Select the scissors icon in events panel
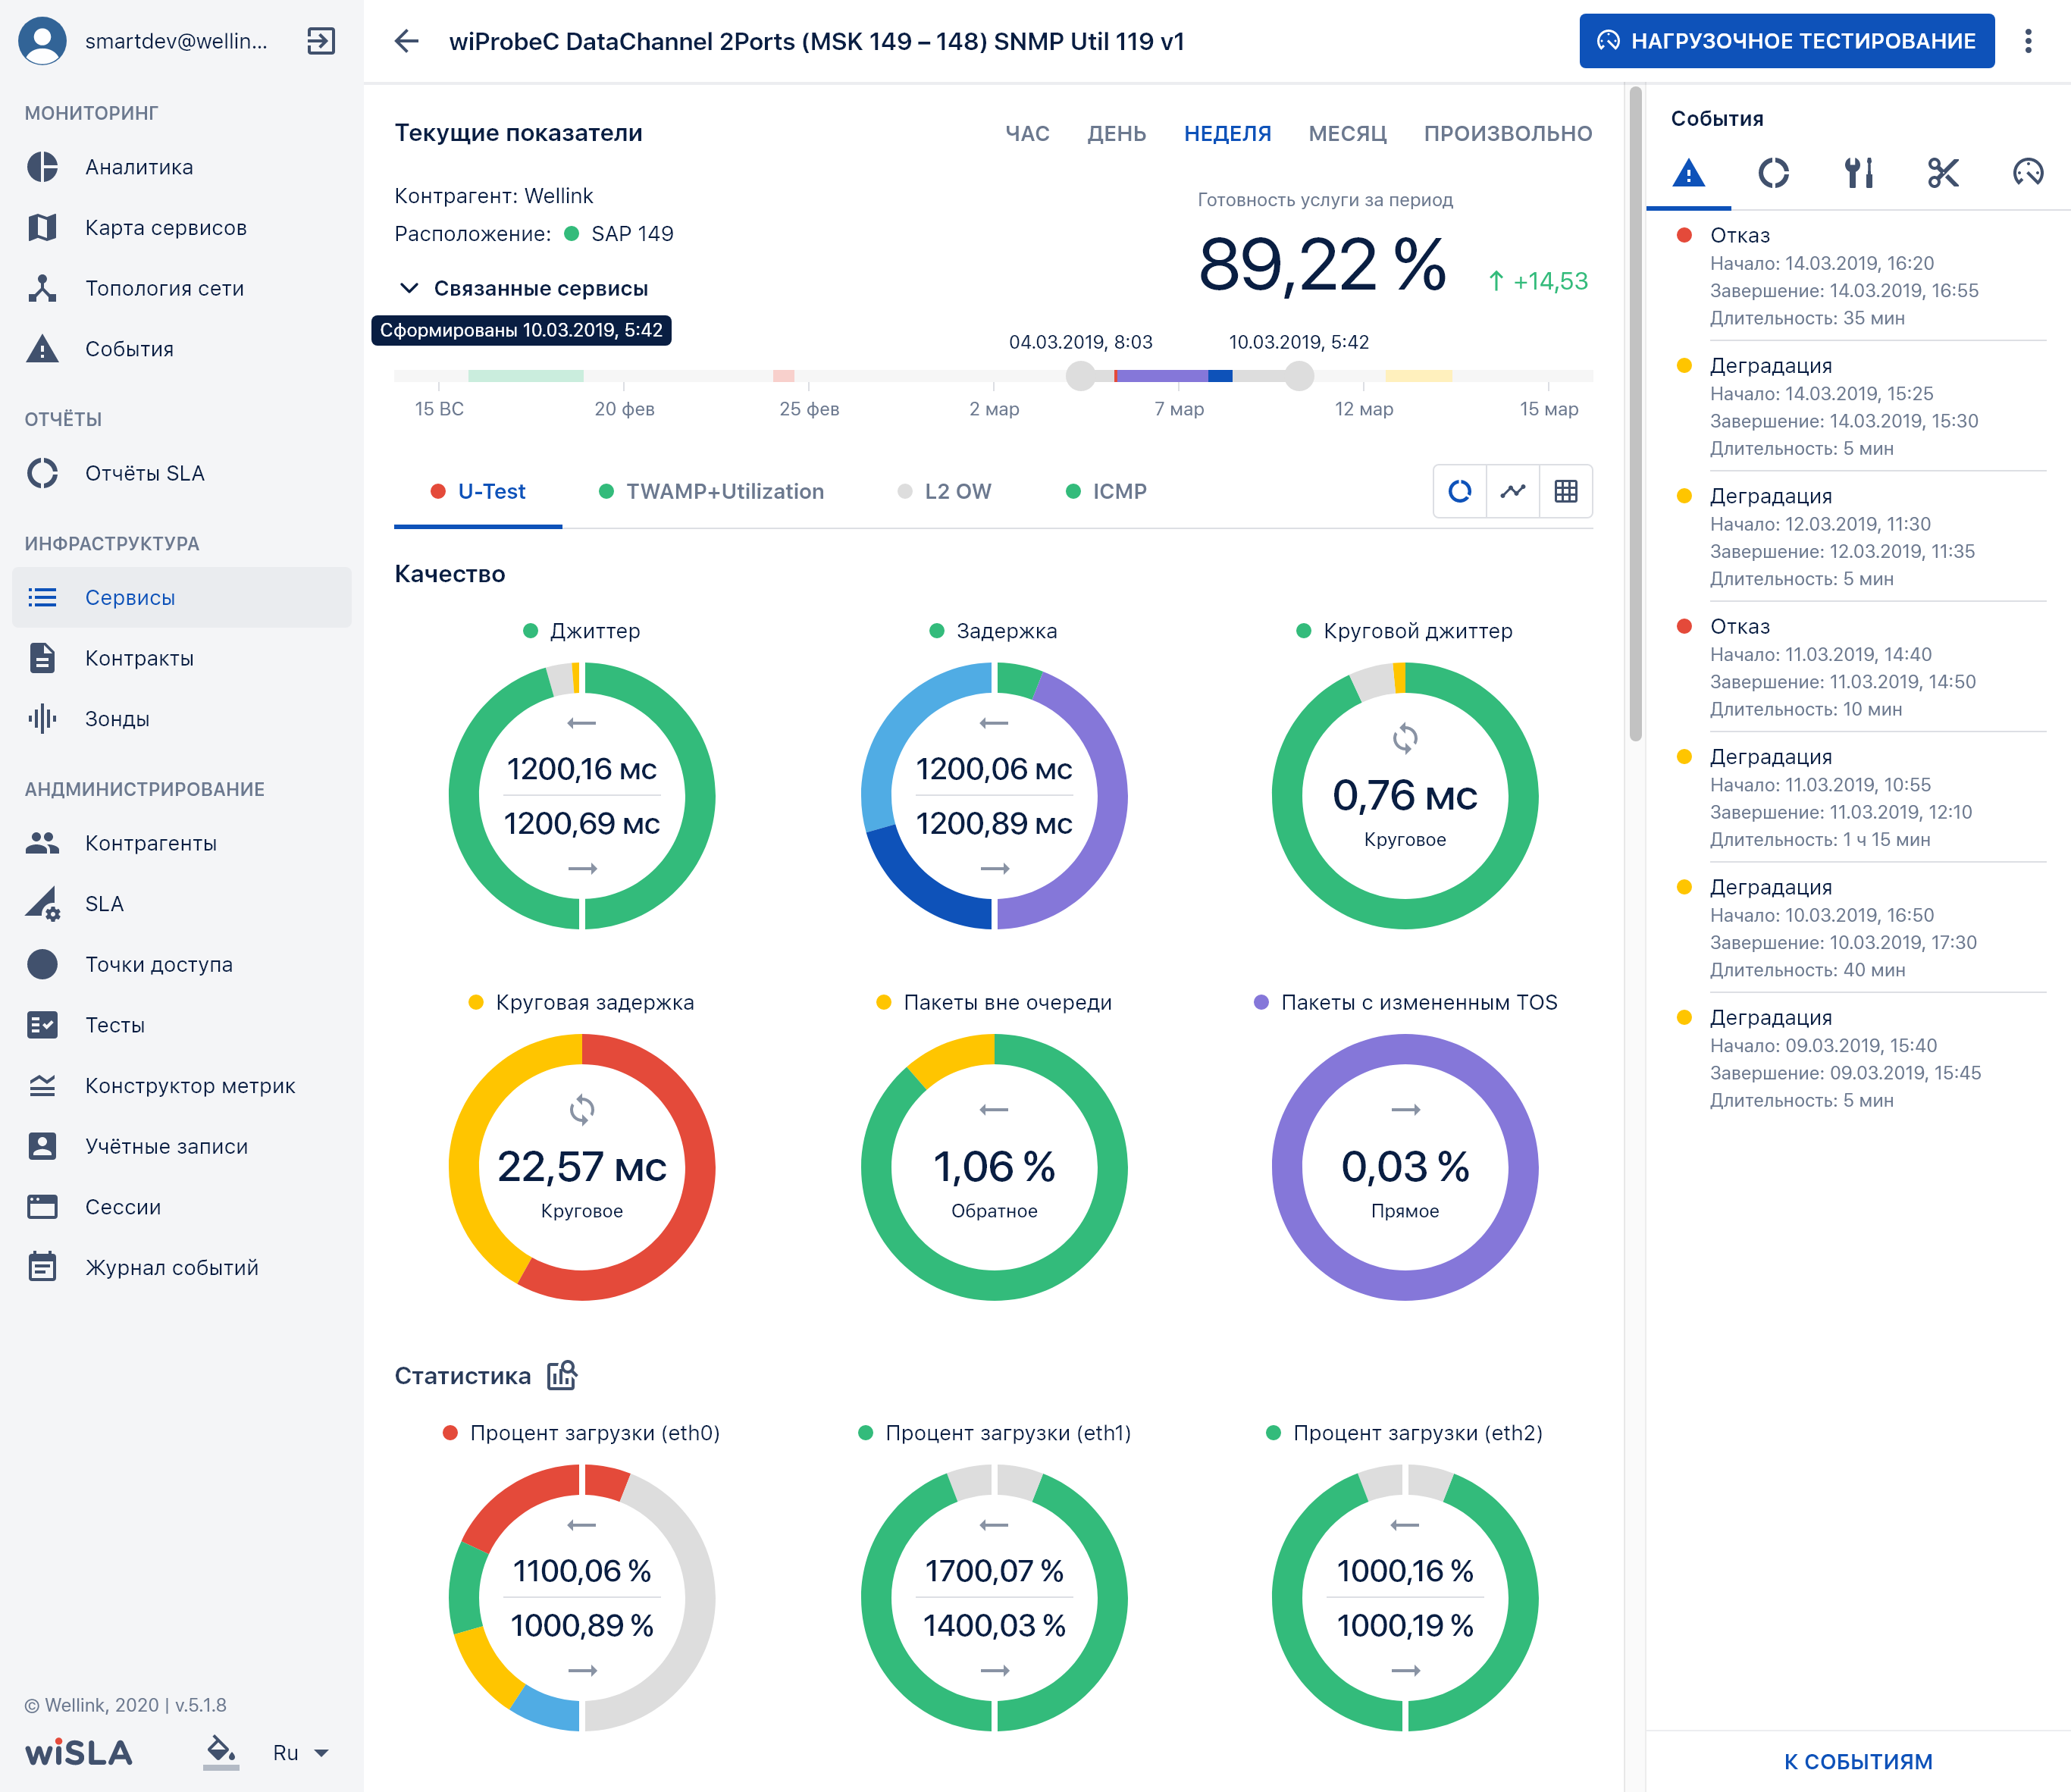 click(x=1943, y=173)
